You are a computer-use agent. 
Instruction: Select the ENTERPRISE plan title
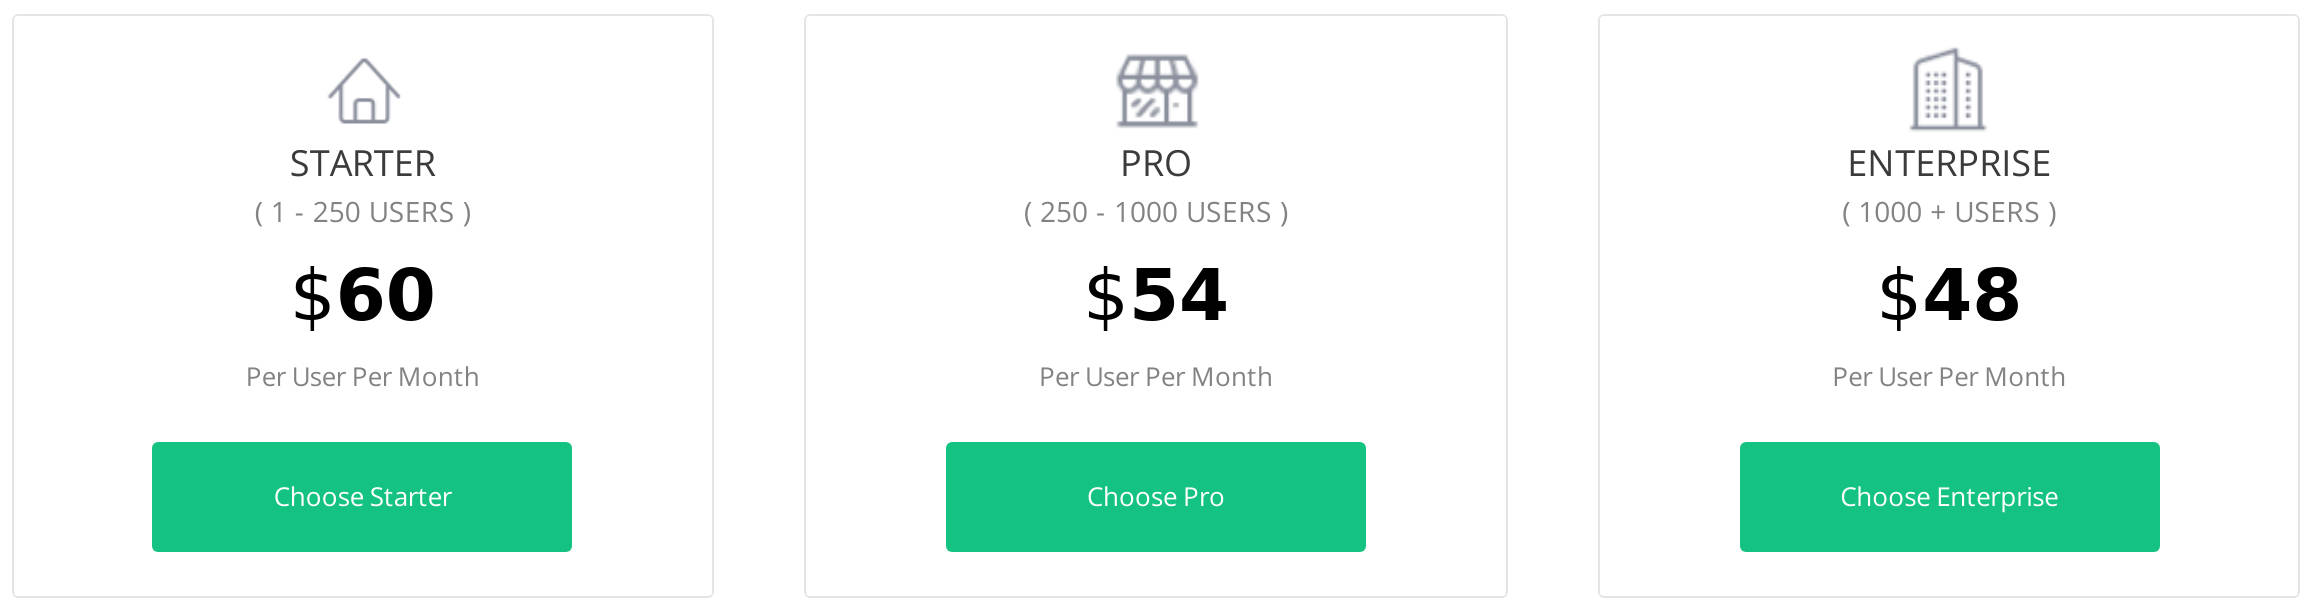tap(1948, 163)
